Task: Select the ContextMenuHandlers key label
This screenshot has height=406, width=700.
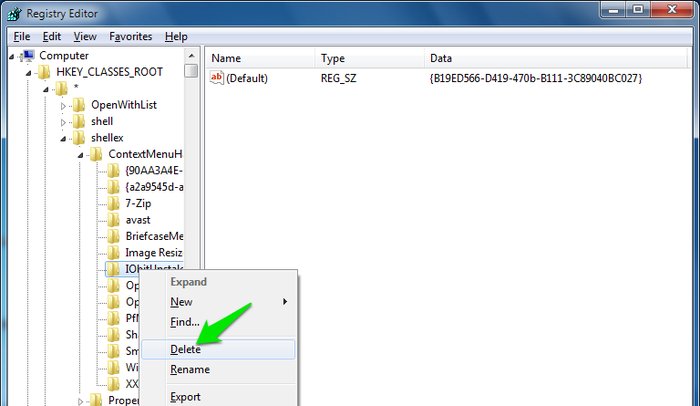Action: pos(145,155)
